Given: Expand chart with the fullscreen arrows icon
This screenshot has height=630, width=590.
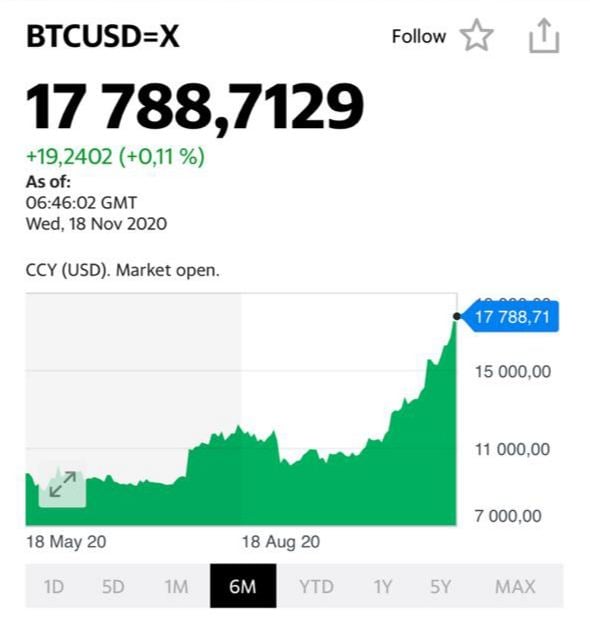Looking at the screenshot, I should [62, 484].
